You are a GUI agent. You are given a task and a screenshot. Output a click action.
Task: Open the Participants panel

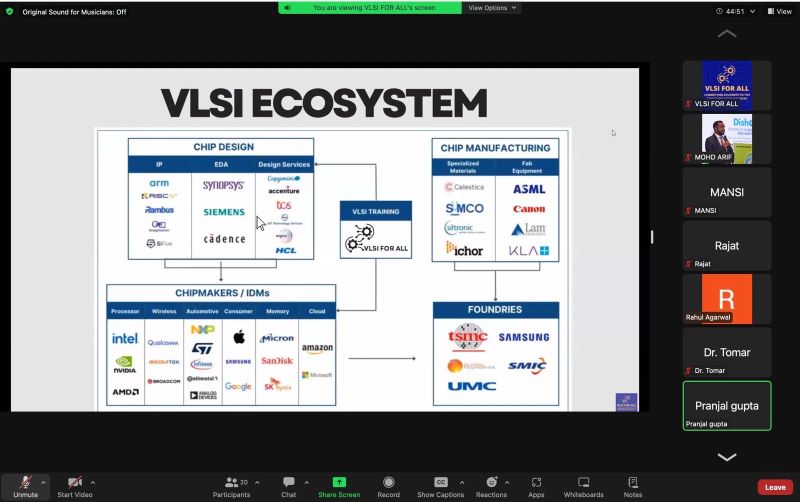click(x=232, y=487)
